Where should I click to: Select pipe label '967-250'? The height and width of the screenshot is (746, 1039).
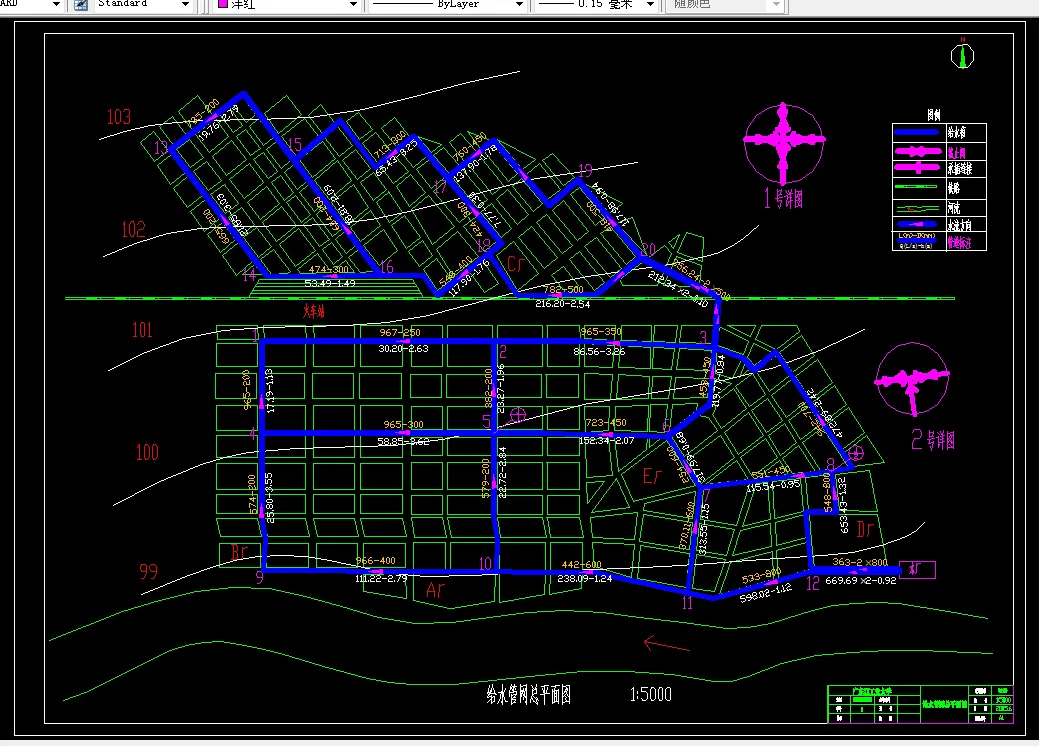pos(400,332)
